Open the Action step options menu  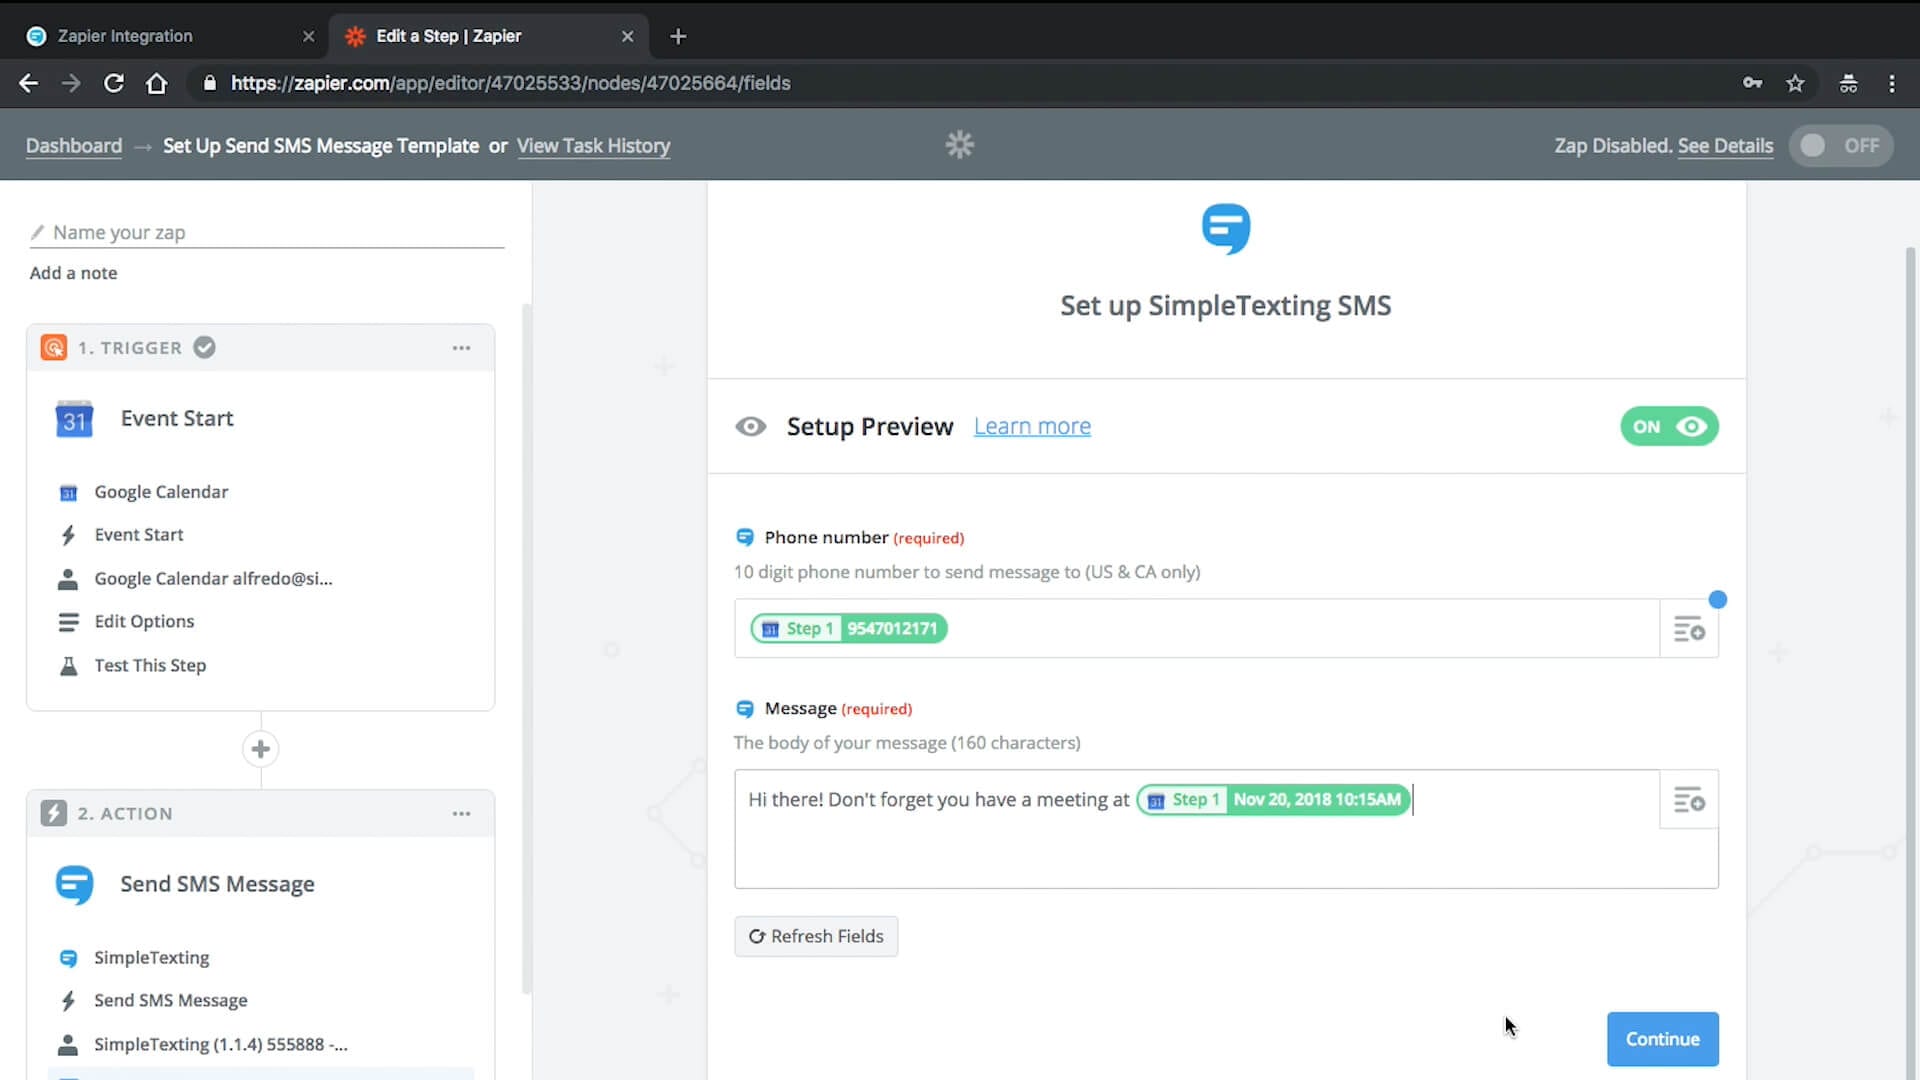[461, 814]
